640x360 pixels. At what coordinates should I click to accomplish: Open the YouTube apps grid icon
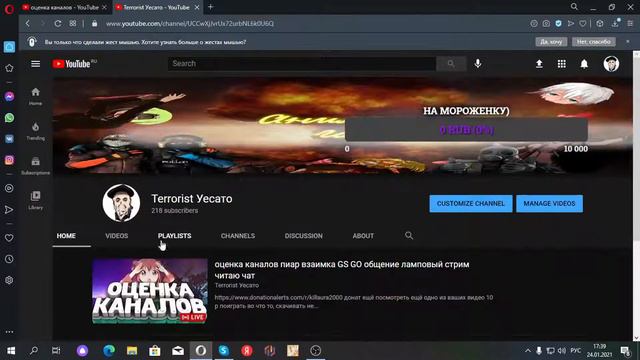[562, 64]
